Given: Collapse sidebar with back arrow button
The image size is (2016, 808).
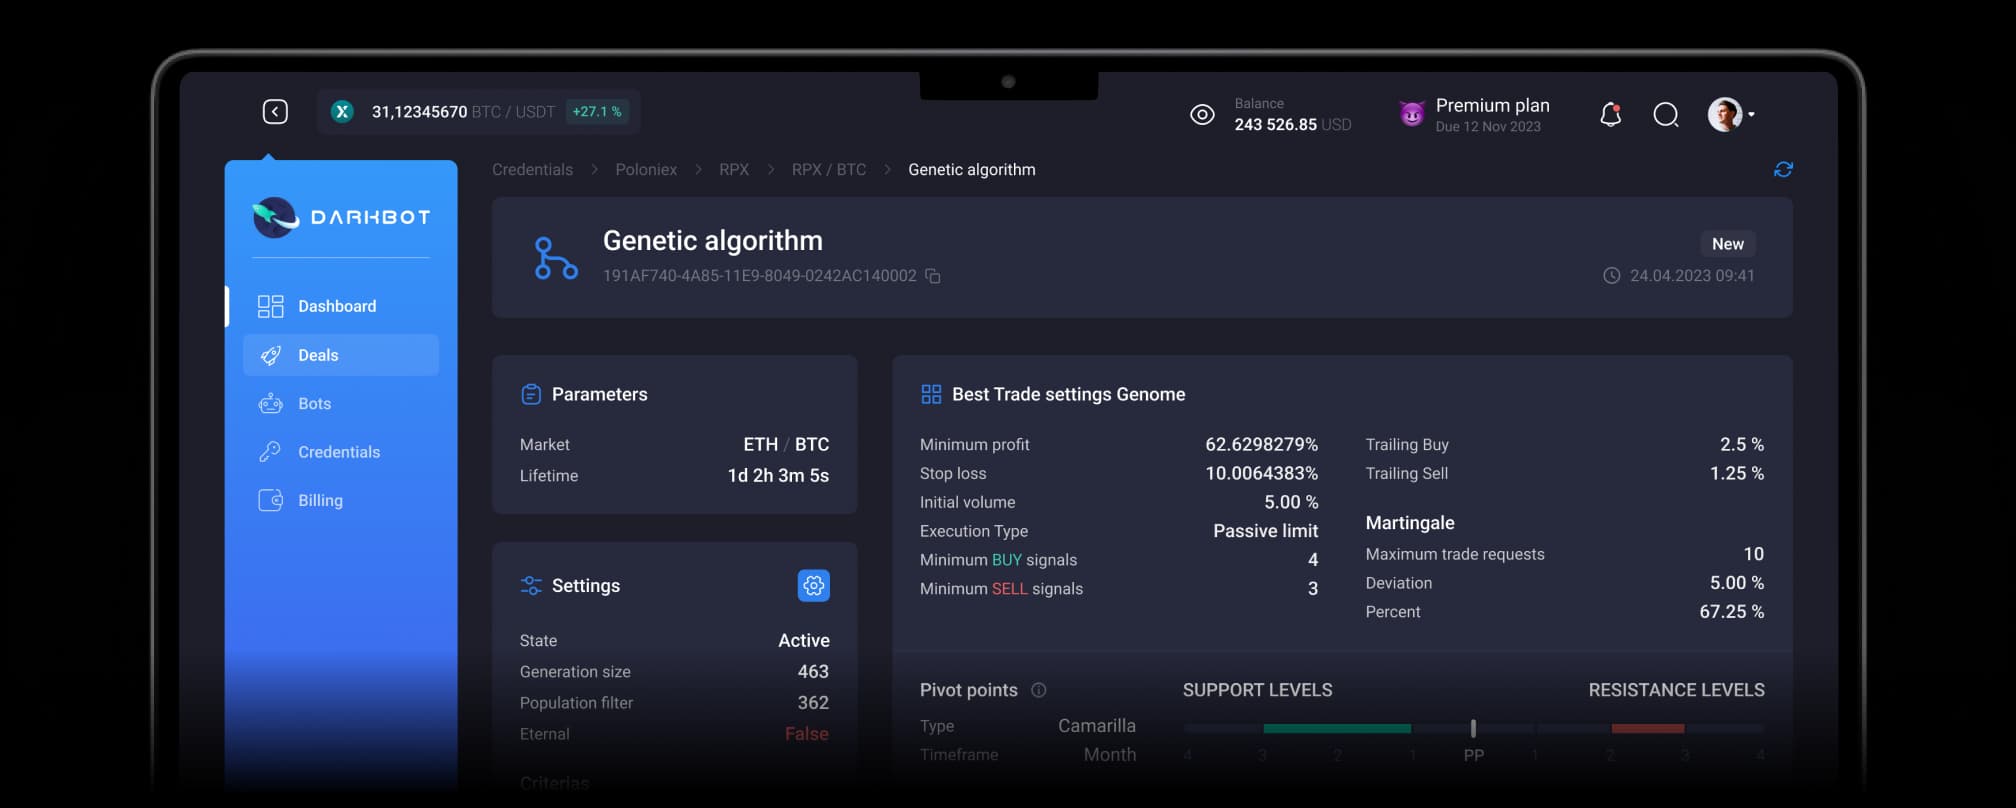Looking at the screenshot, I should (x=275, y=112).
